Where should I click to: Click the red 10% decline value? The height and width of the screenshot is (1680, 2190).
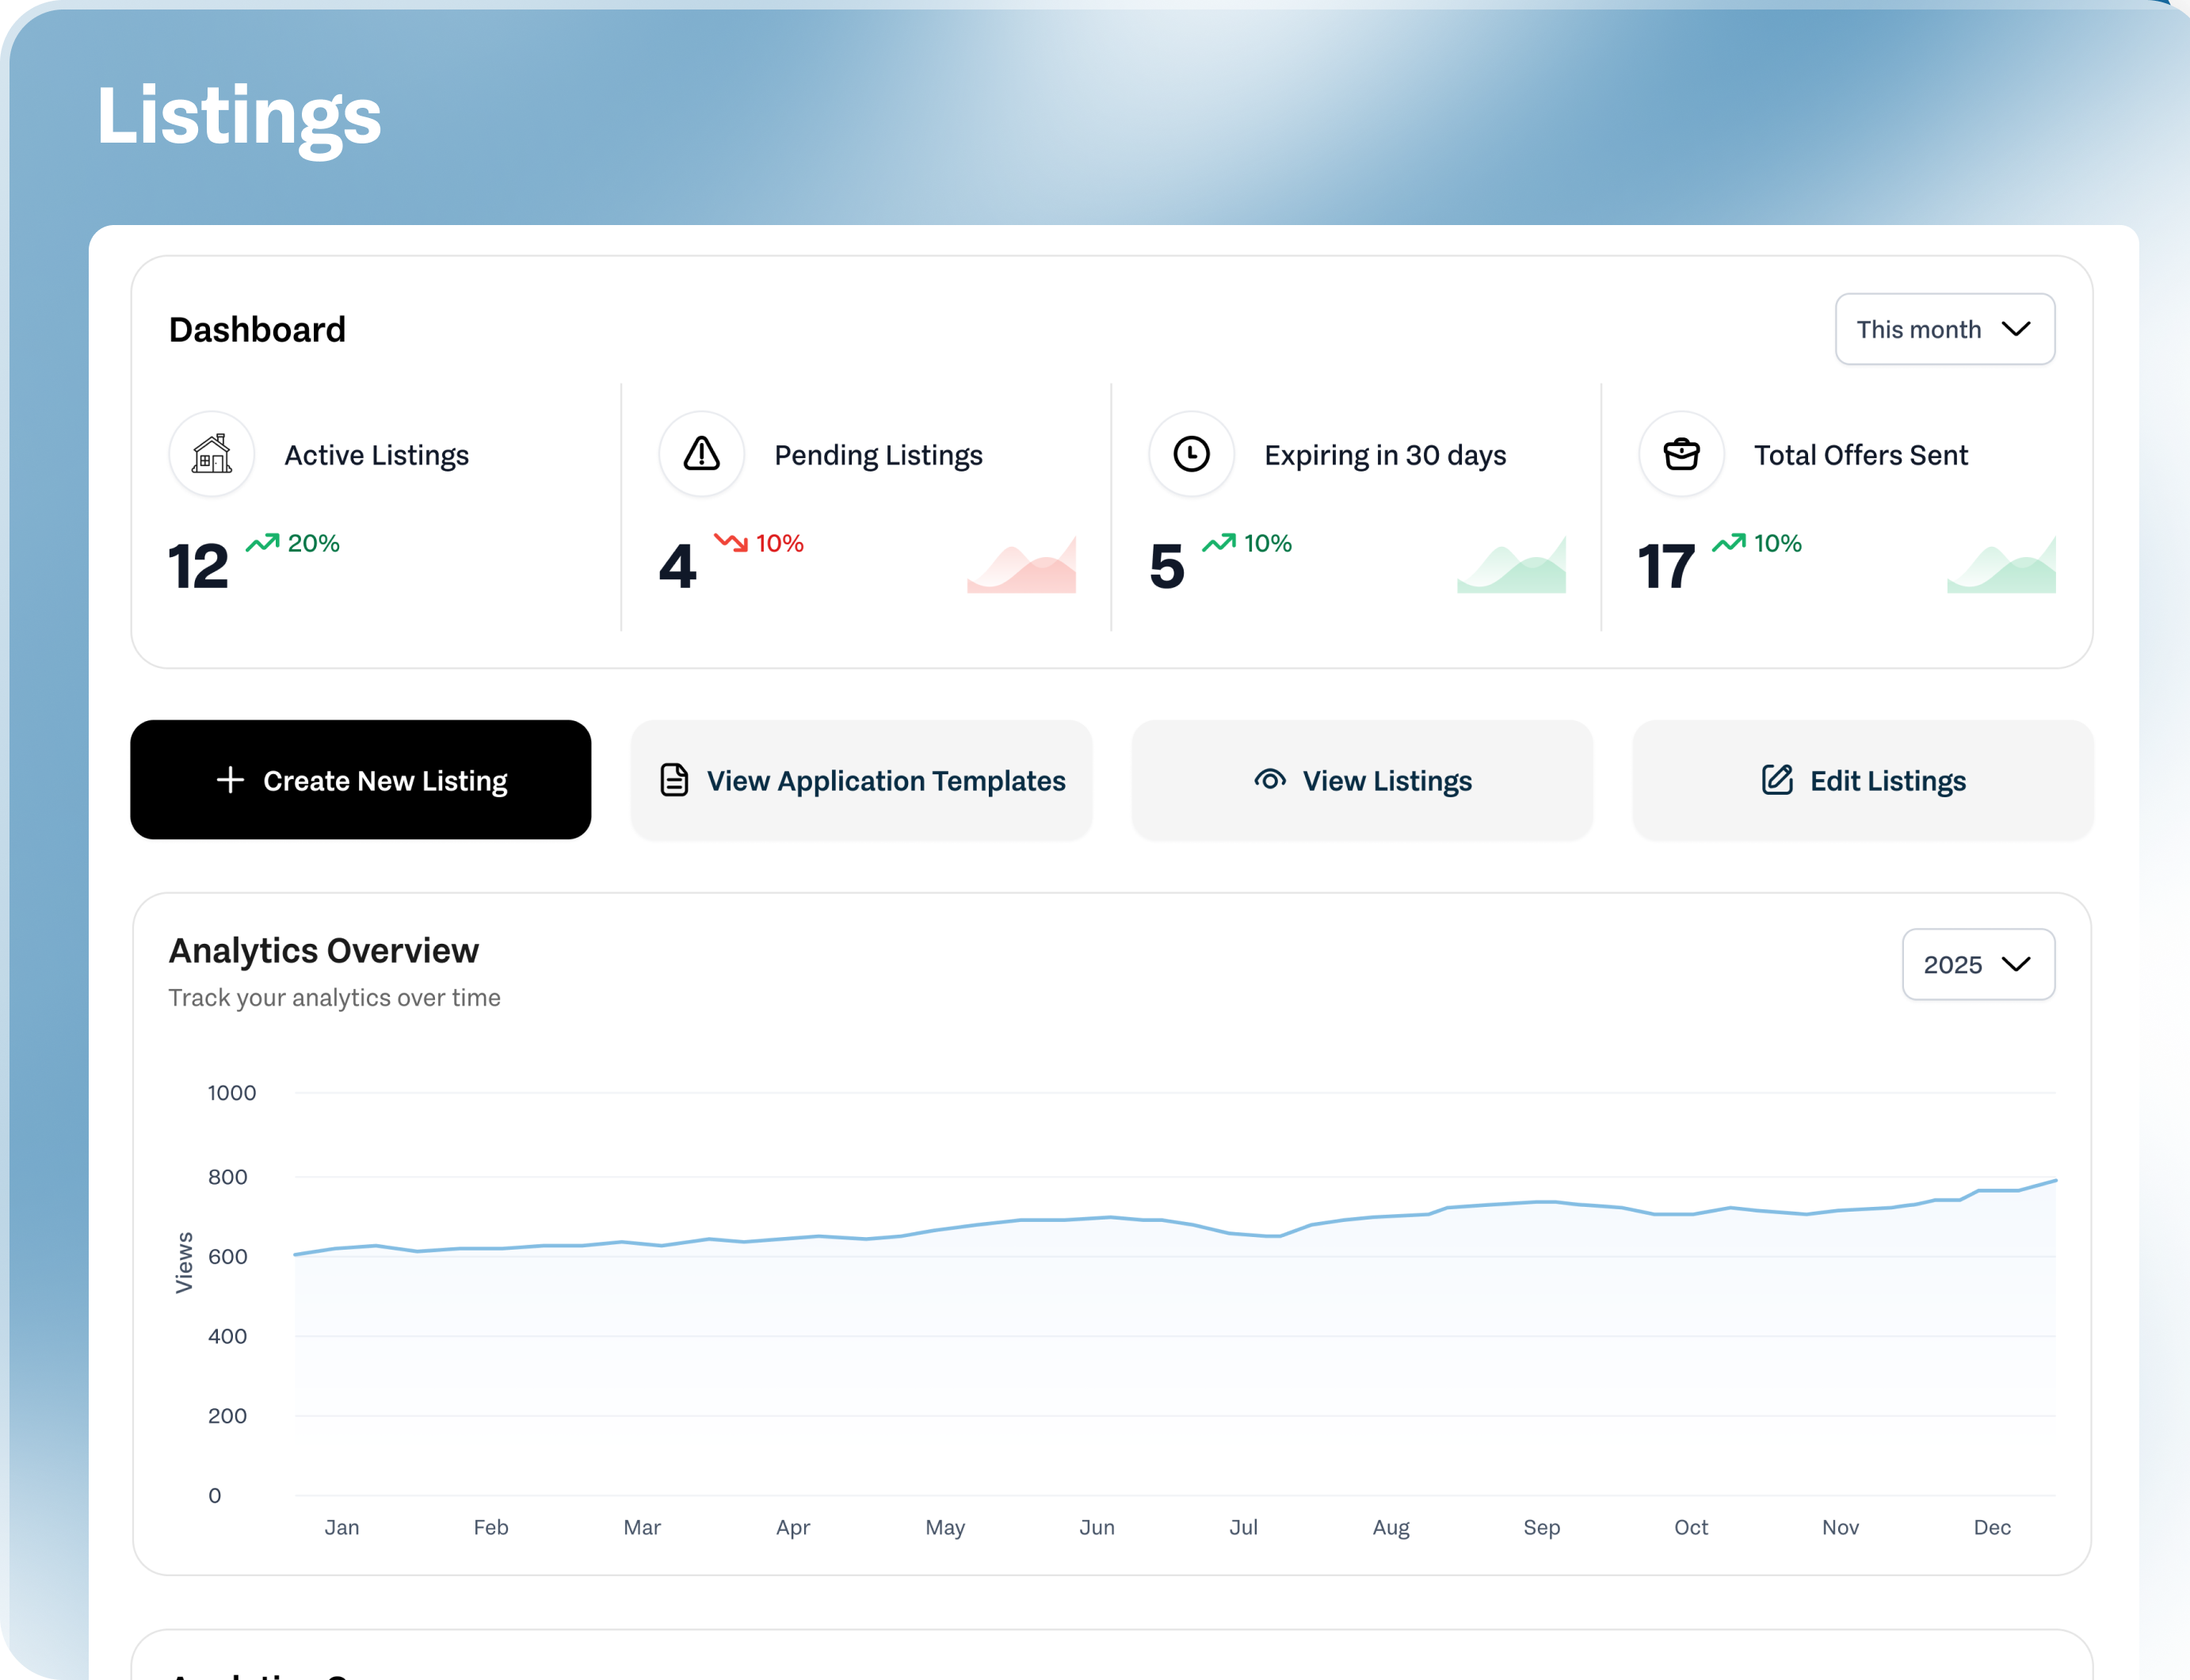pyautogui.click(x=780, y=543)
